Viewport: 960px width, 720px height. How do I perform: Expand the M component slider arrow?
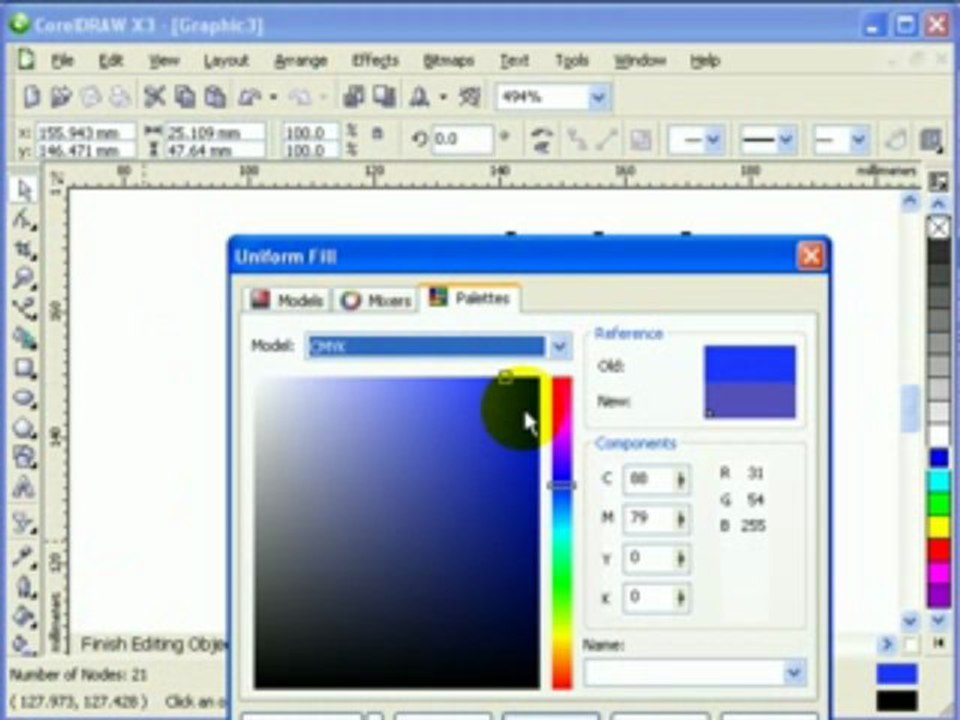pyautogui.click(x=680, y=519)
